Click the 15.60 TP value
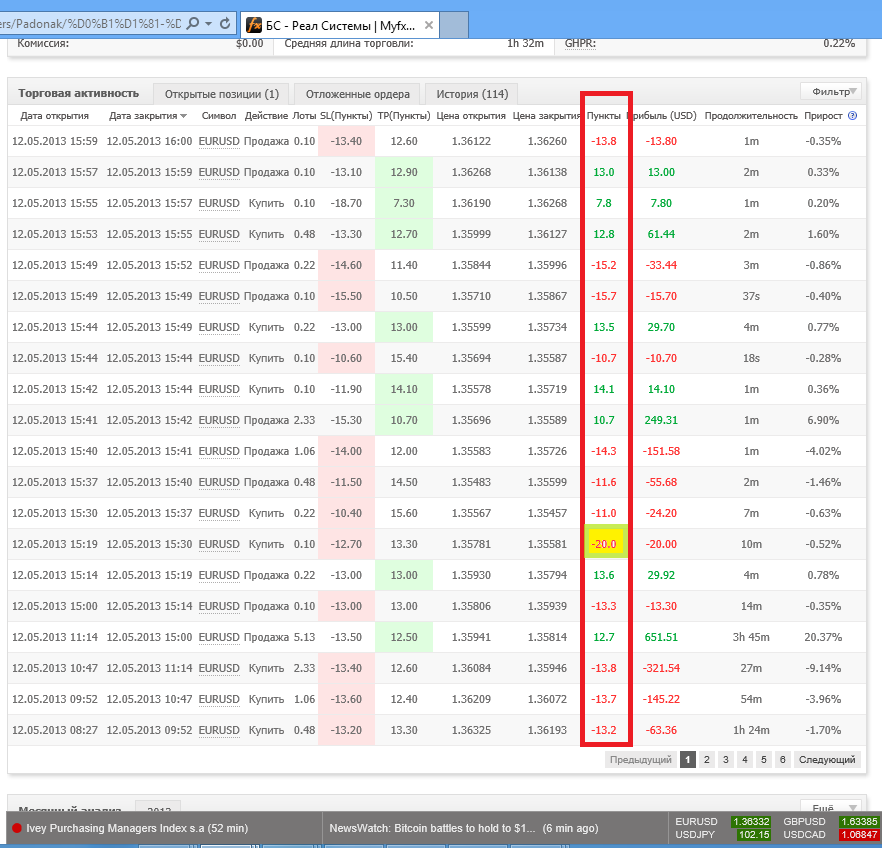This screenshot has width=882, height=848. [x=404, y=513]
